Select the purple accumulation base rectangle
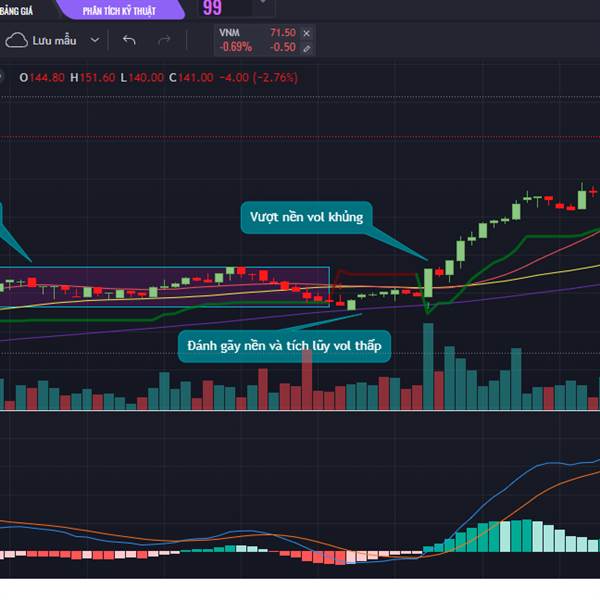 (x=165, y=287)
